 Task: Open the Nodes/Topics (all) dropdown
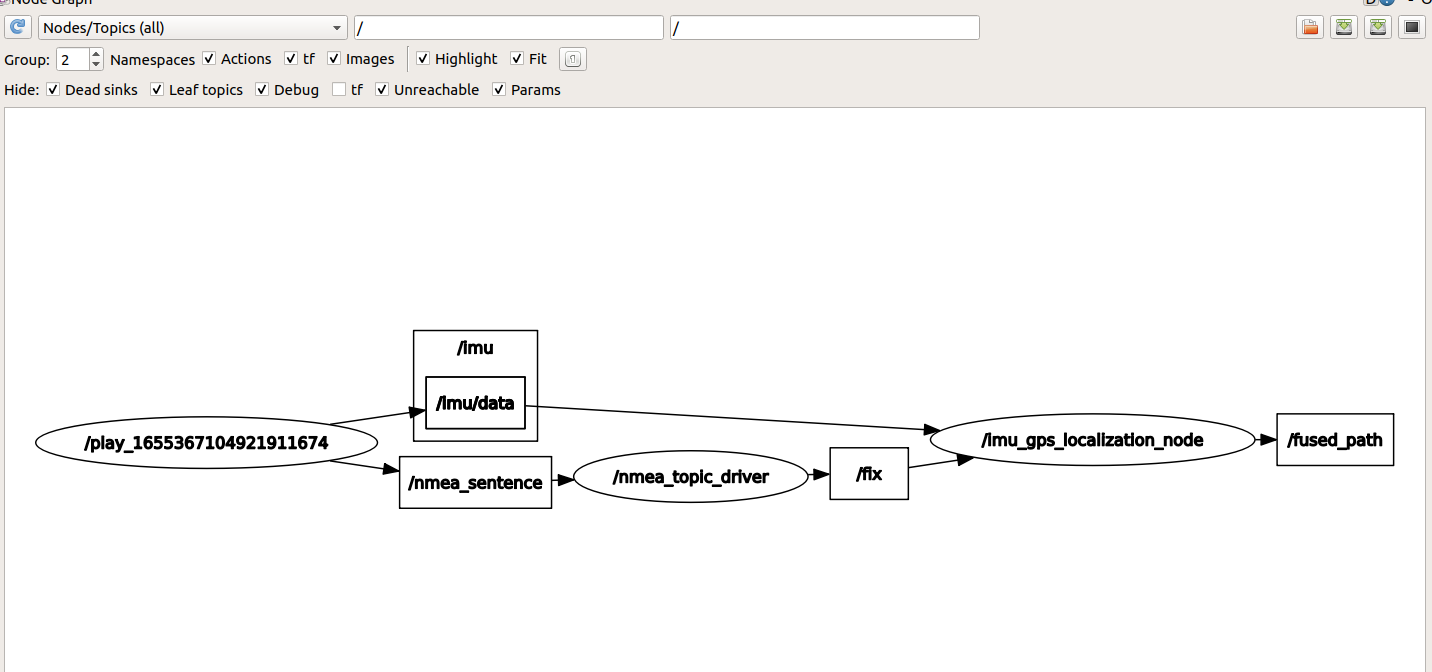point(193,28)
